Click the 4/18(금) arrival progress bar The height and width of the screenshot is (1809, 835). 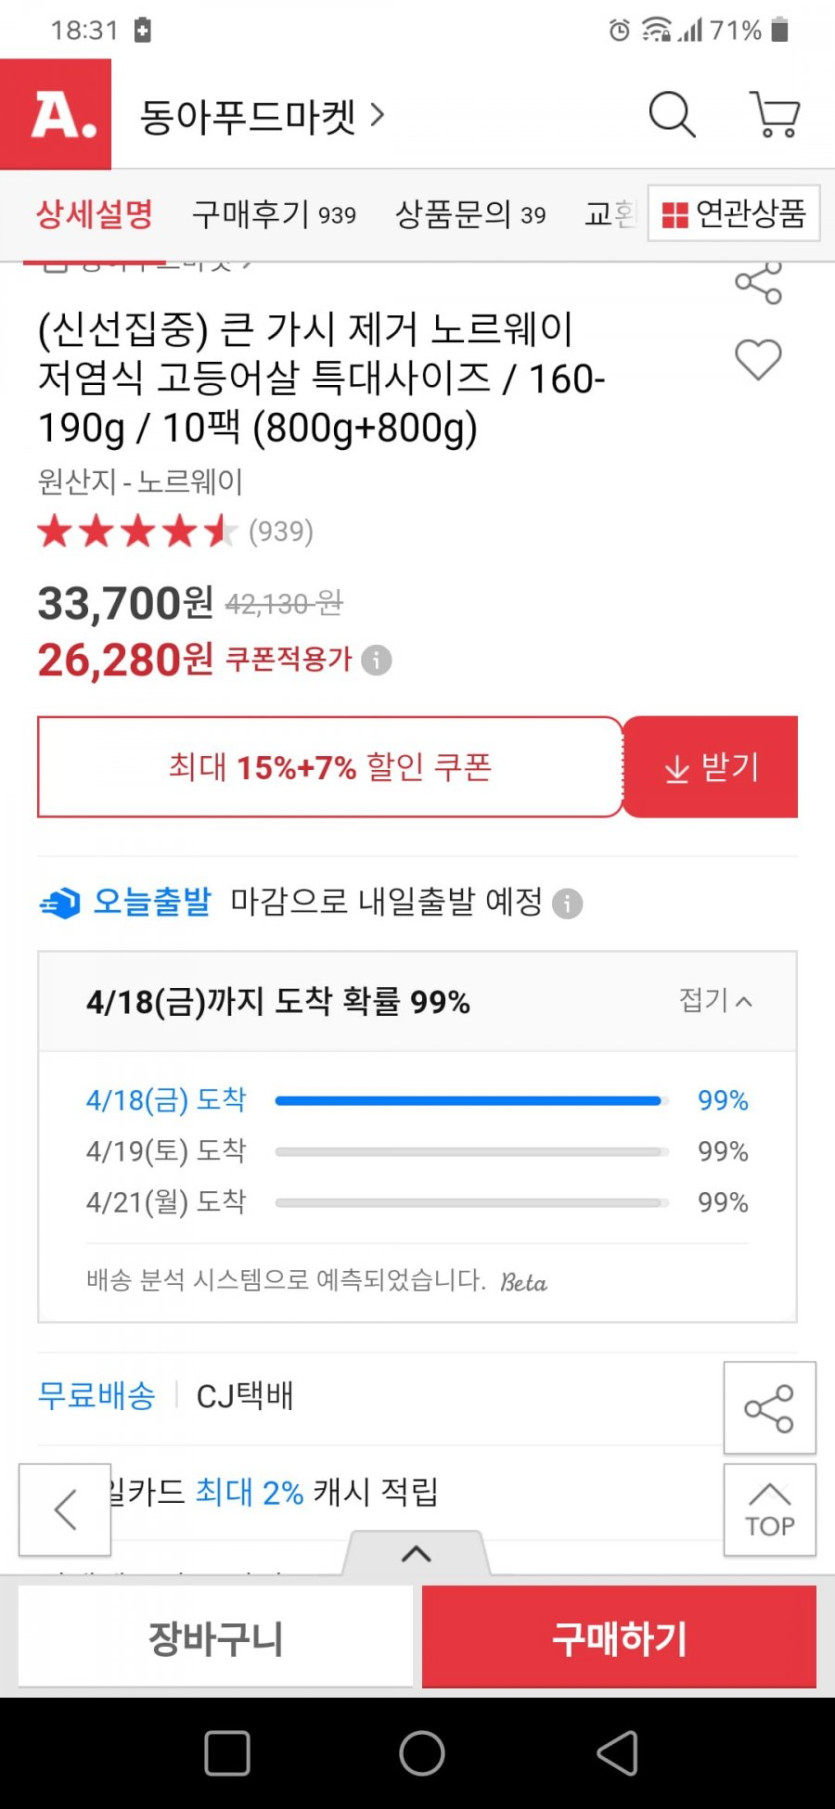pyautogui.click(x=468, y=1101)
